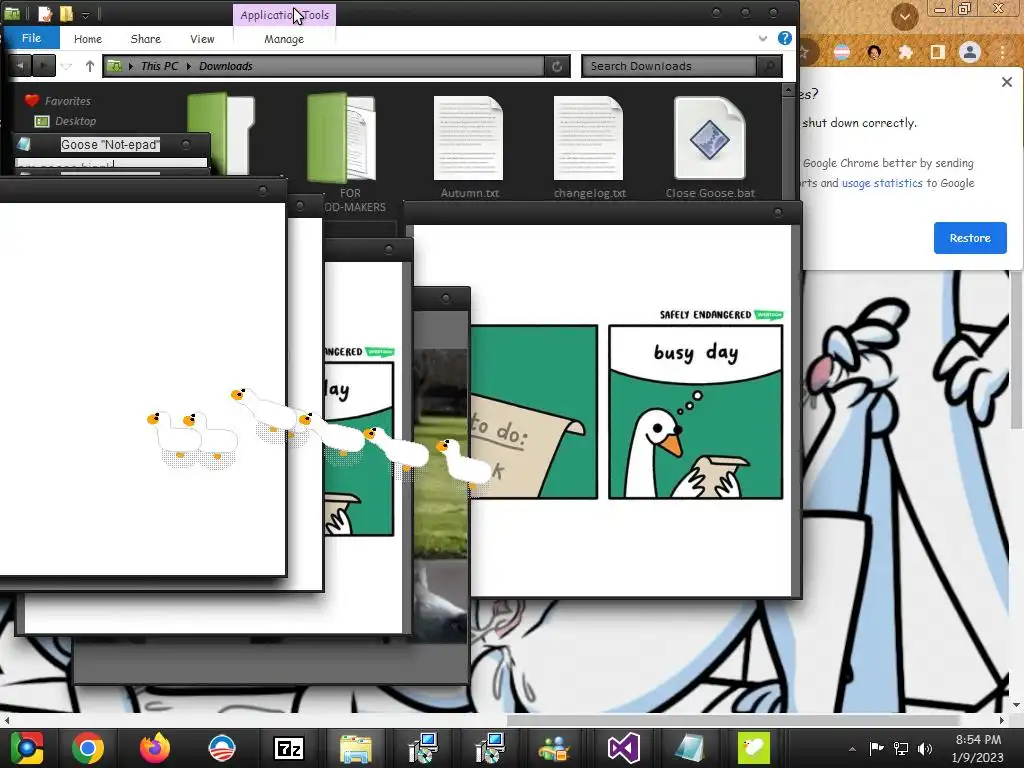1024x768 pixels.
Task: Open the usage statistics link
Action: [x=882, y=184]
